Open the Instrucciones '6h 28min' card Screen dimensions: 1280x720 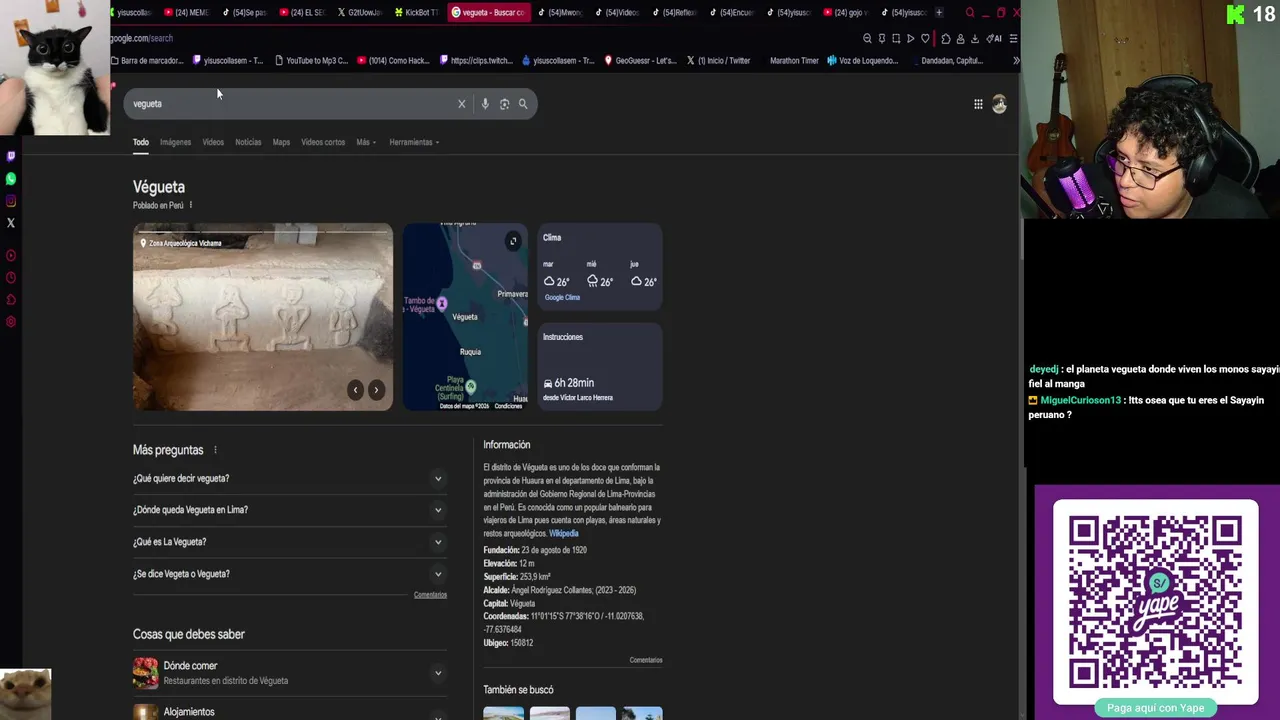(600, 366)
